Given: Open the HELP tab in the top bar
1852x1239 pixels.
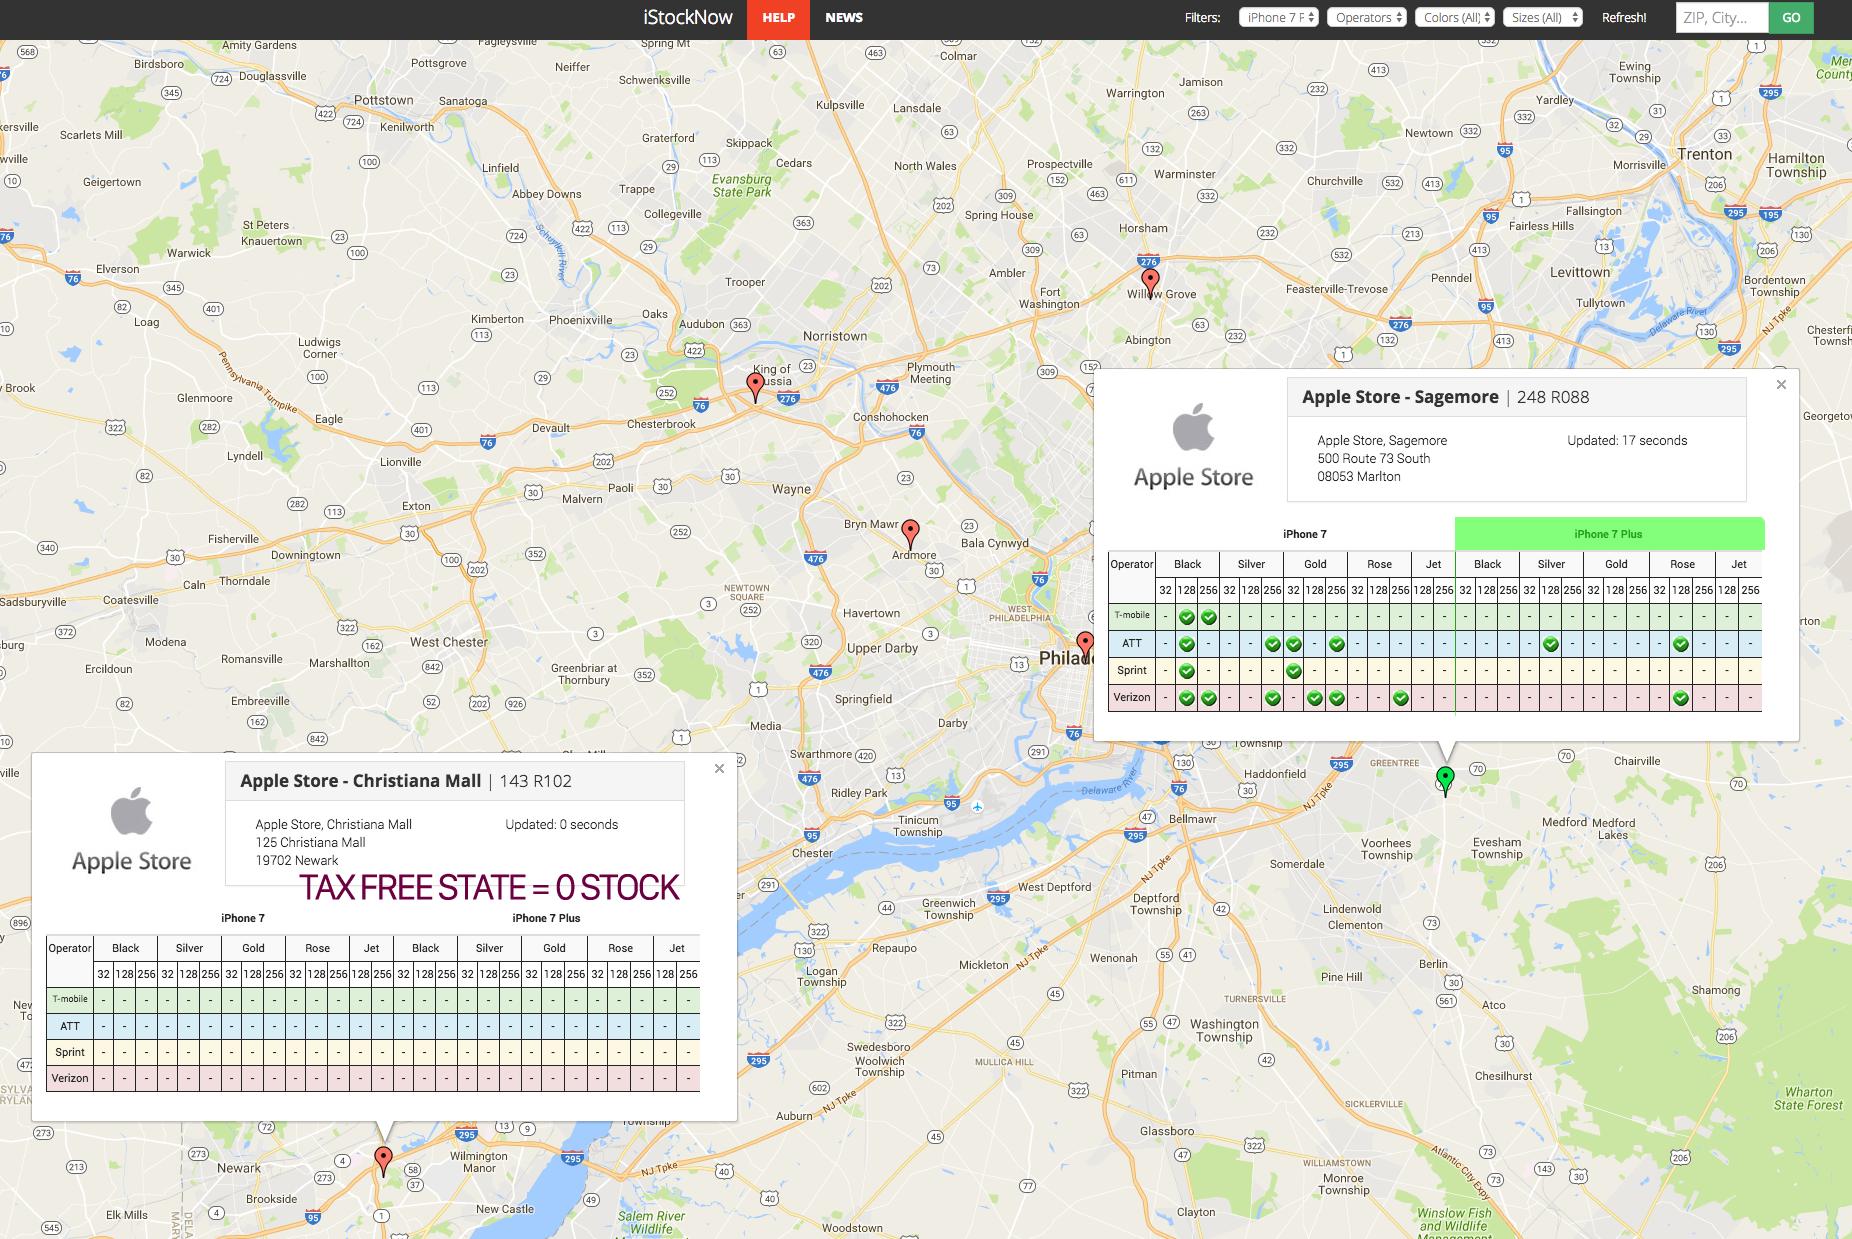Looking at the screenshot, I should (778, 18).
